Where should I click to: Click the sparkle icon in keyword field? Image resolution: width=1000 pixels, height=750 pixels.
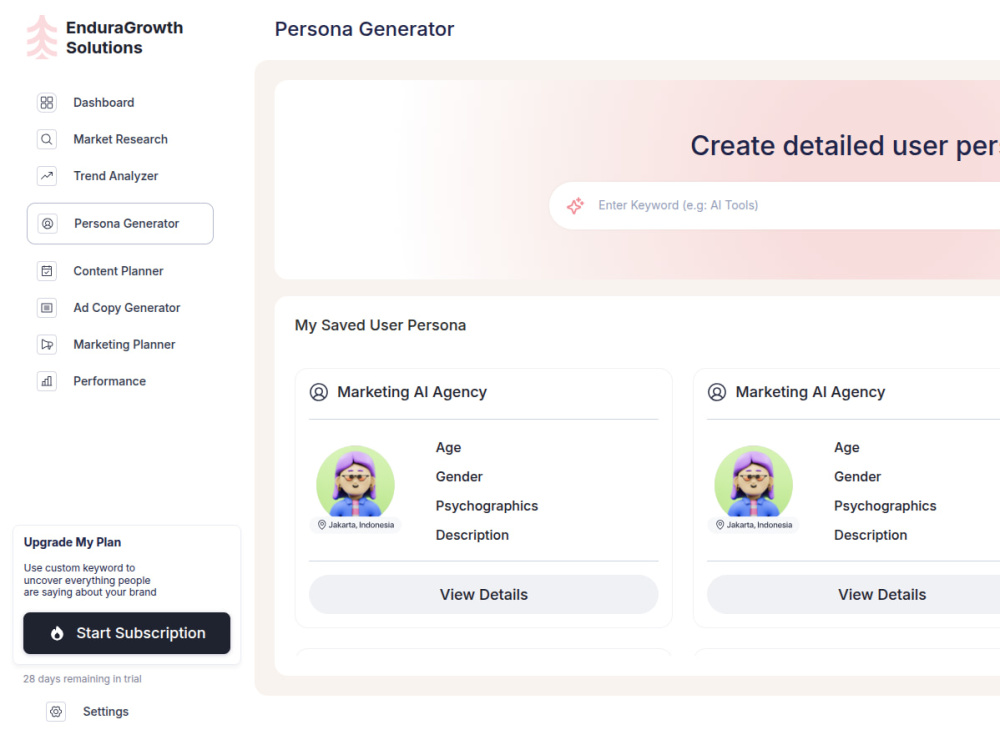click(575, 205)
